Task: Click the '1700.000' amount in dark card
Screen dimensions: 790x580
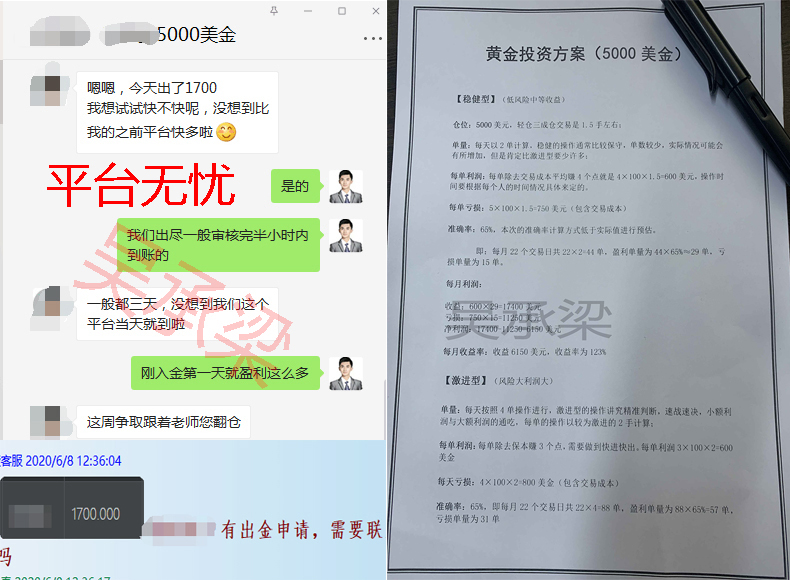Action: click(96, 514)
